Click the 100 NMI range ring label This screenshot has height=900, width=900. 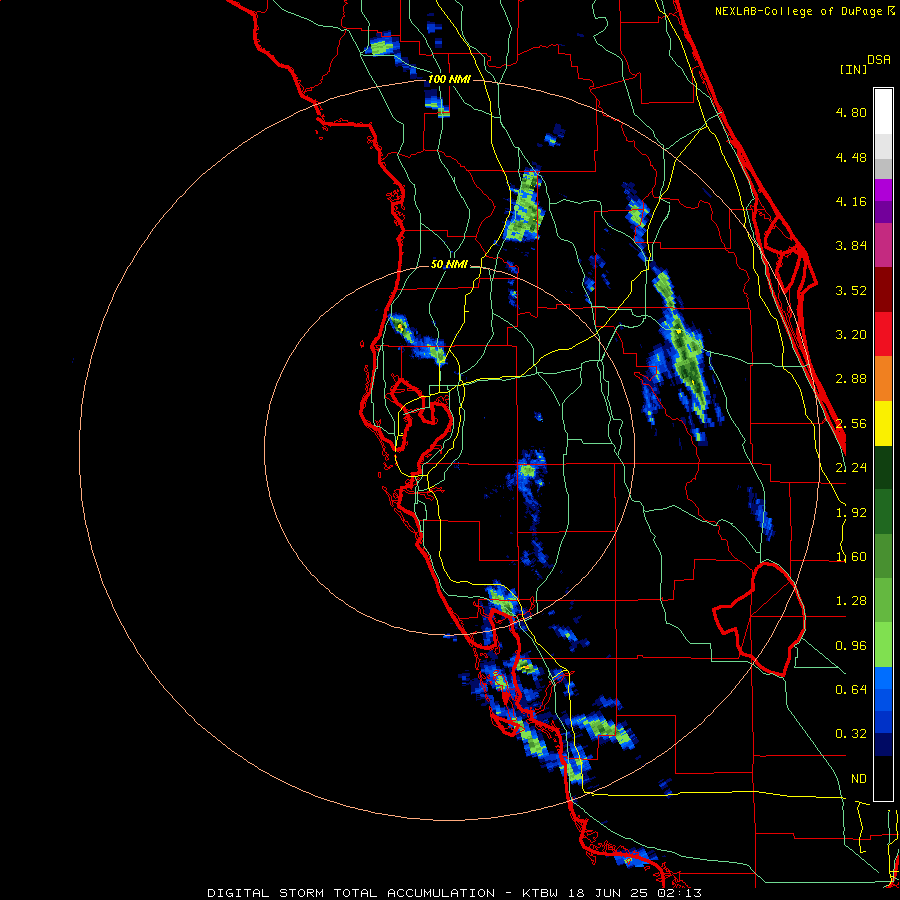click(449, 79)
